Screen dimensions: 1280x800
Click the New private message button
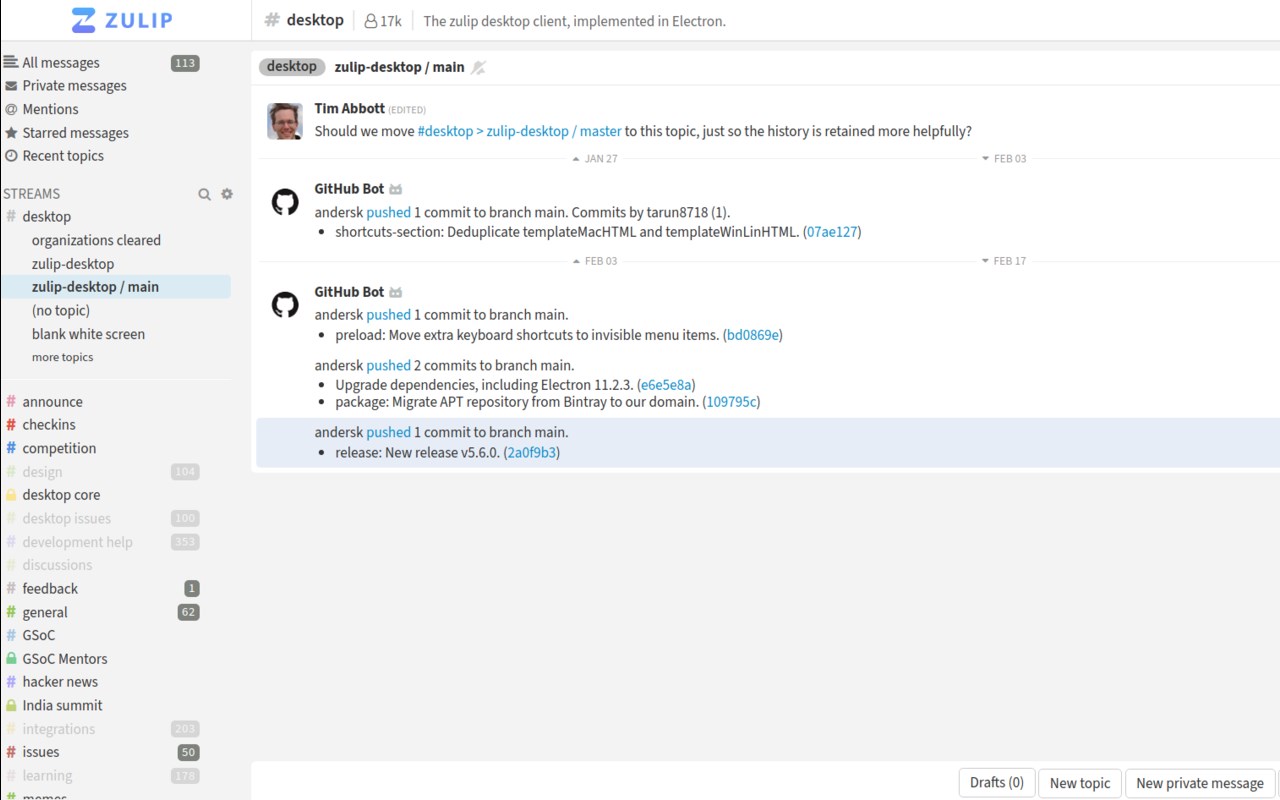click(x=1200, y=783)
